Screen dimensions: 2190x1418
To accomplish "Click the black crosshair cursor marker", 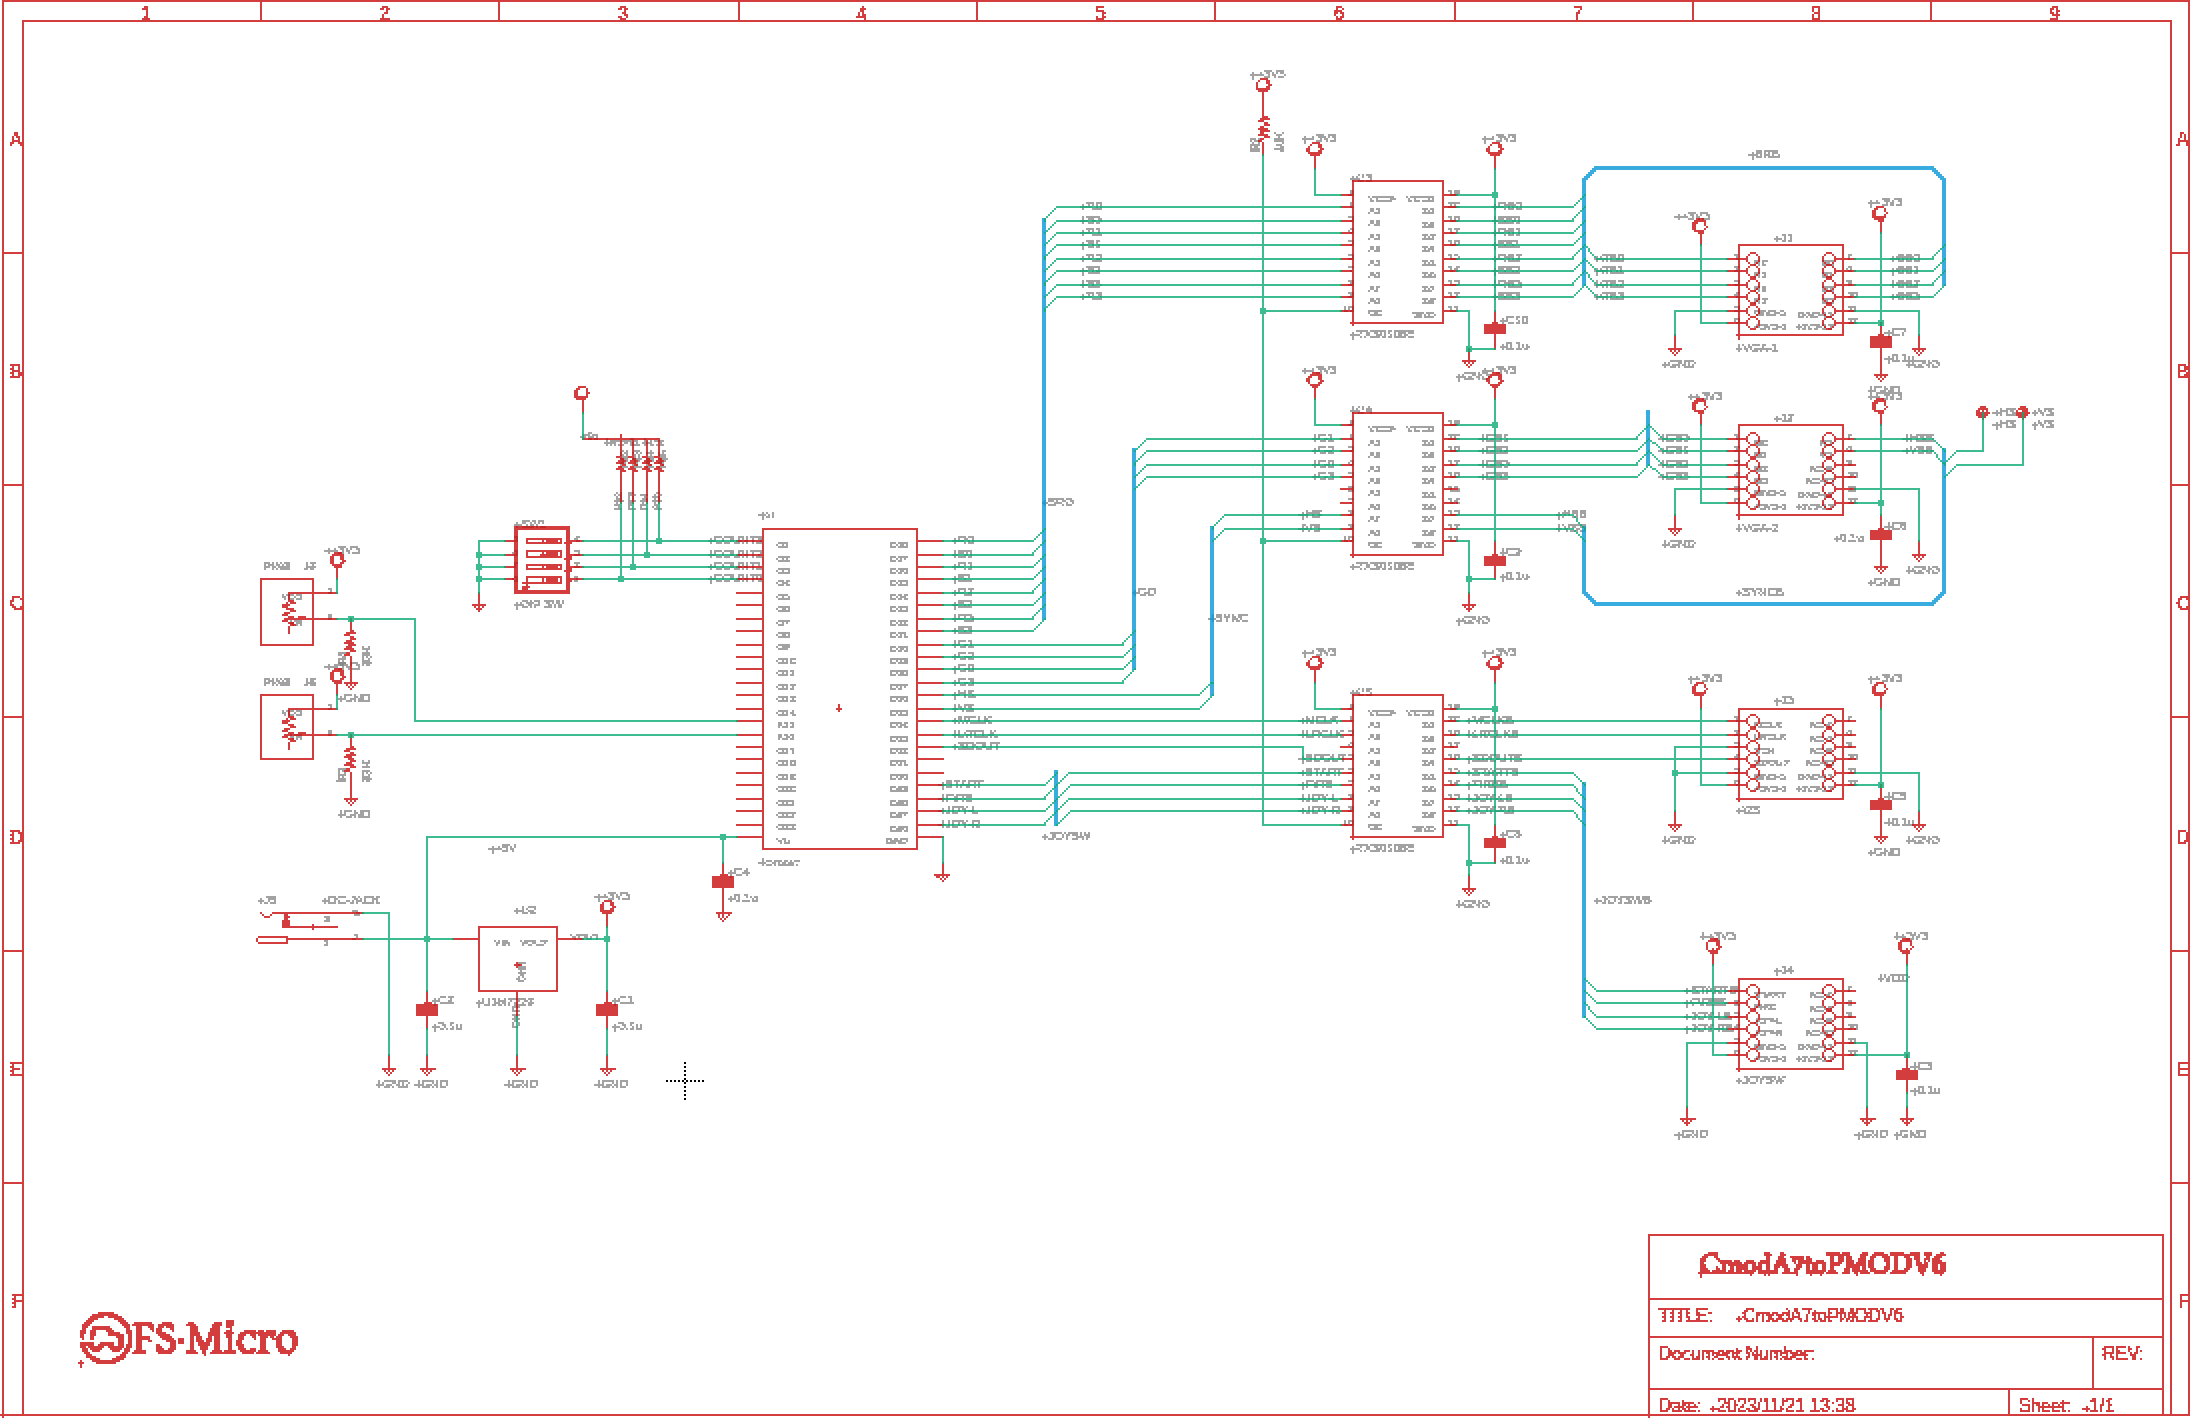I will coord(685,1080).
